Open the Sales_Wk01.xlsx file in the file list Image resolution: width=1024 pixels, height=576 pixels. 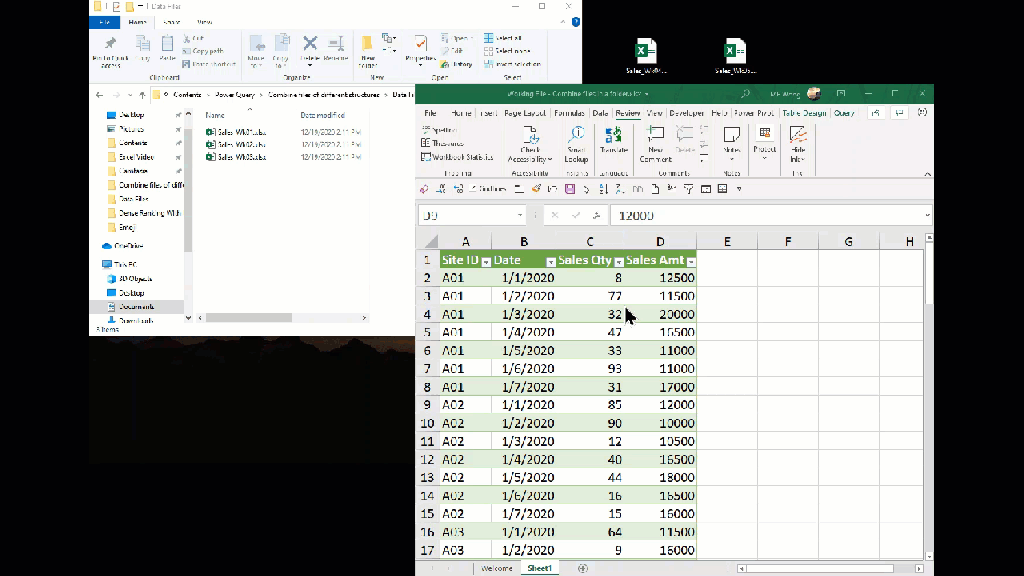(241, 131)
